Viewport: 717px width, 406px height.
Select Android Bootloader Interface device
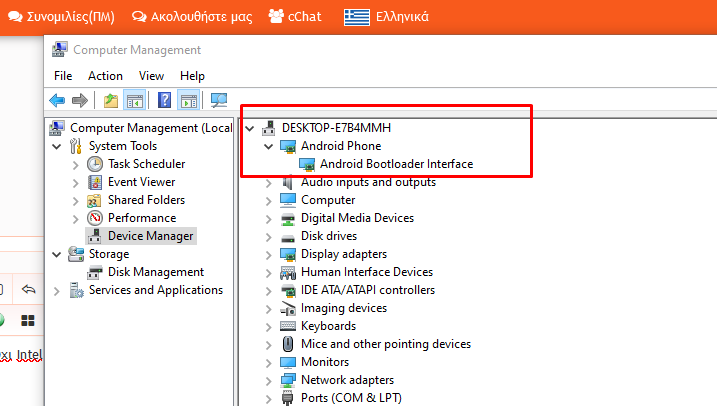tap(396, 164)
